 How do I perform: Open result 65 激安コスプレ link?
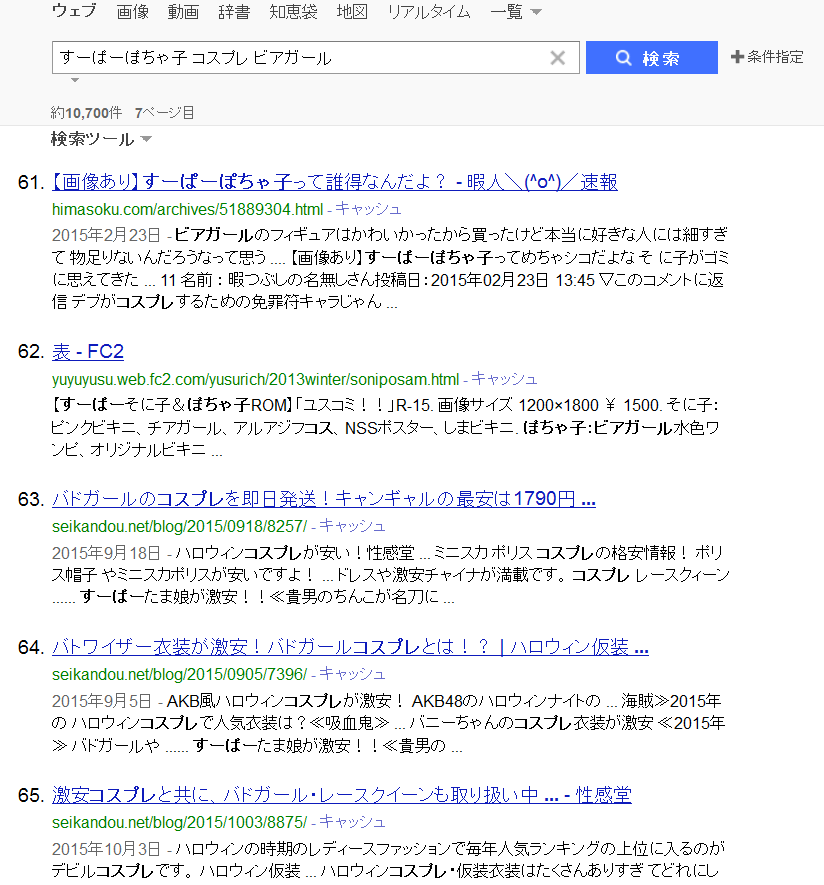tap(341, 795)
